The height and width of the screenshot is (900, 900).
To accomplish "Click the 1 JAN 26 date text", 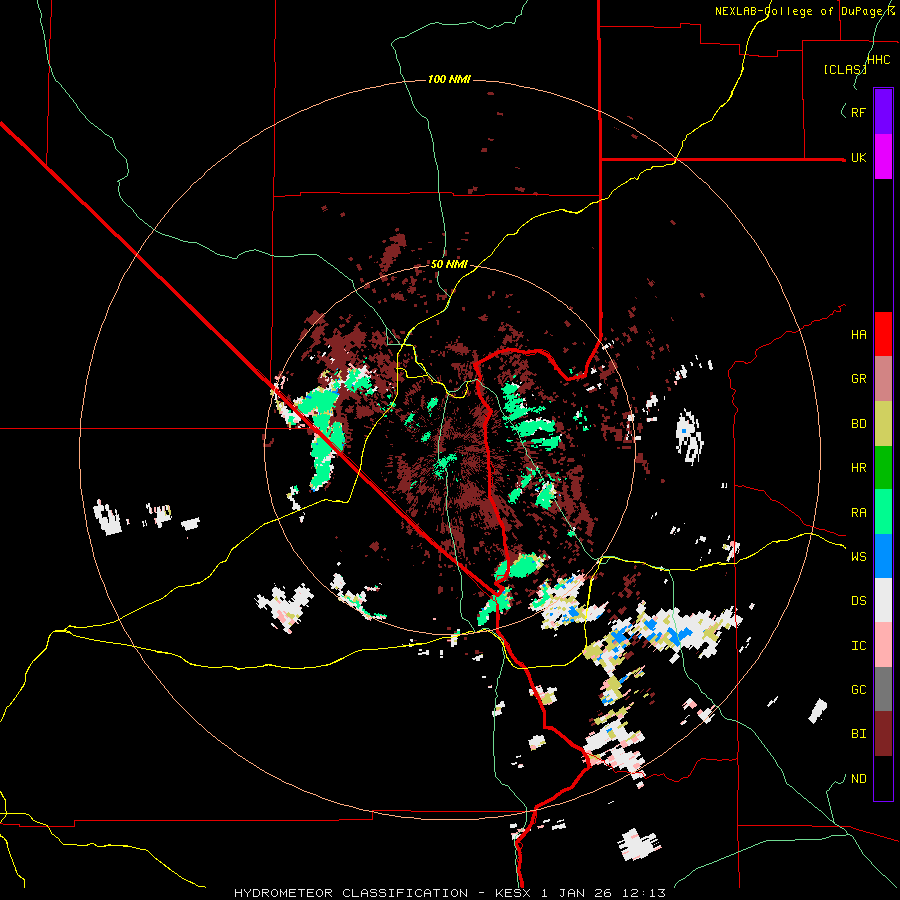I will pyautogui.click(x=578, y=893).
